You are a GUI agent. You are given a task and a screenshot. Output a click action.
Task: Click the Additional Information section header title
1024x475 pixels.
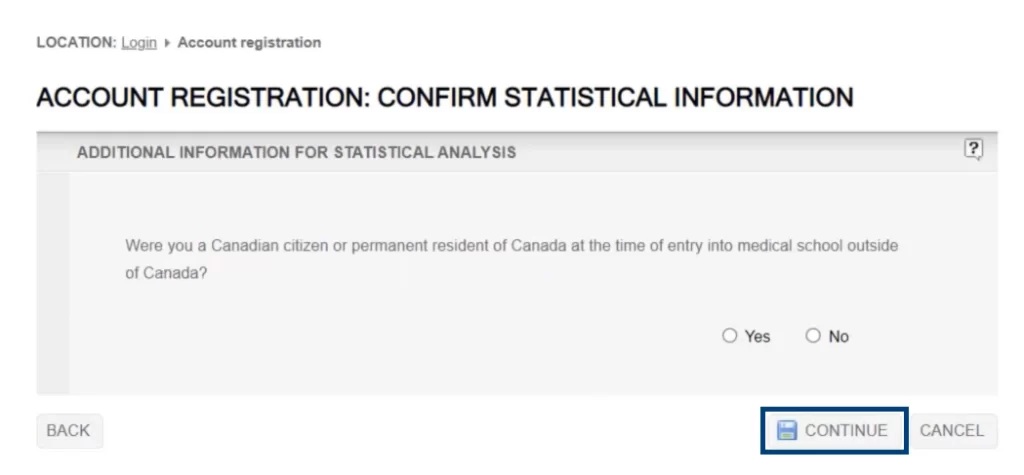click(296, 153)
